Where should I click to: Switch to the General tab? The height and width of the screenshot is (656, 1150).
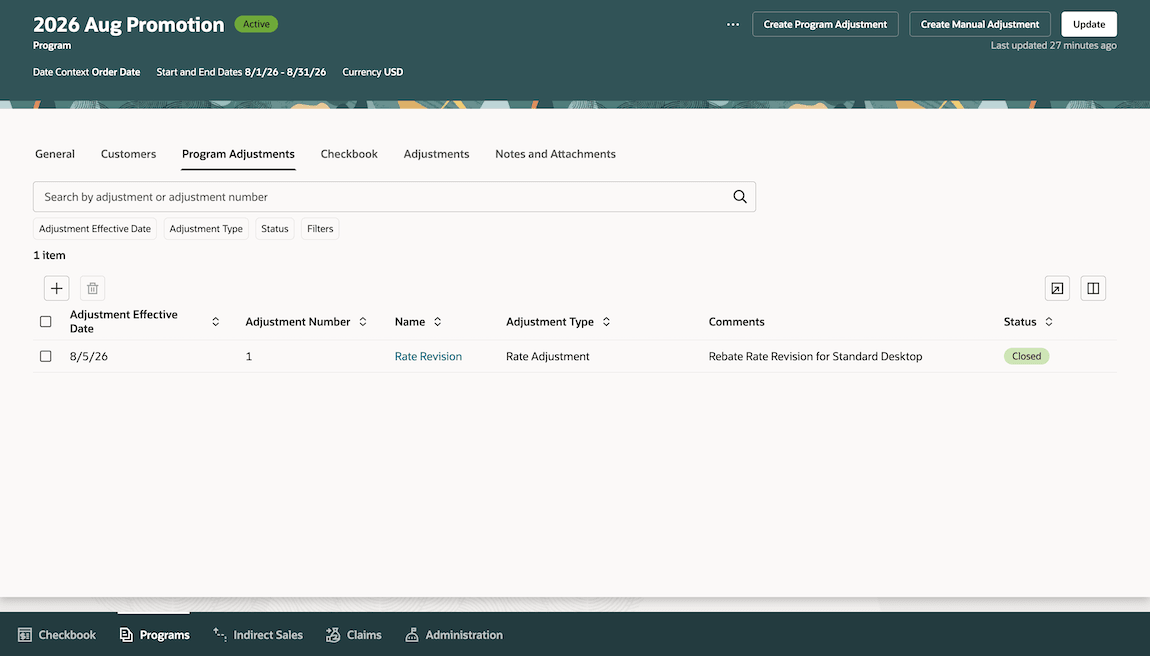[x=55, y=154]
